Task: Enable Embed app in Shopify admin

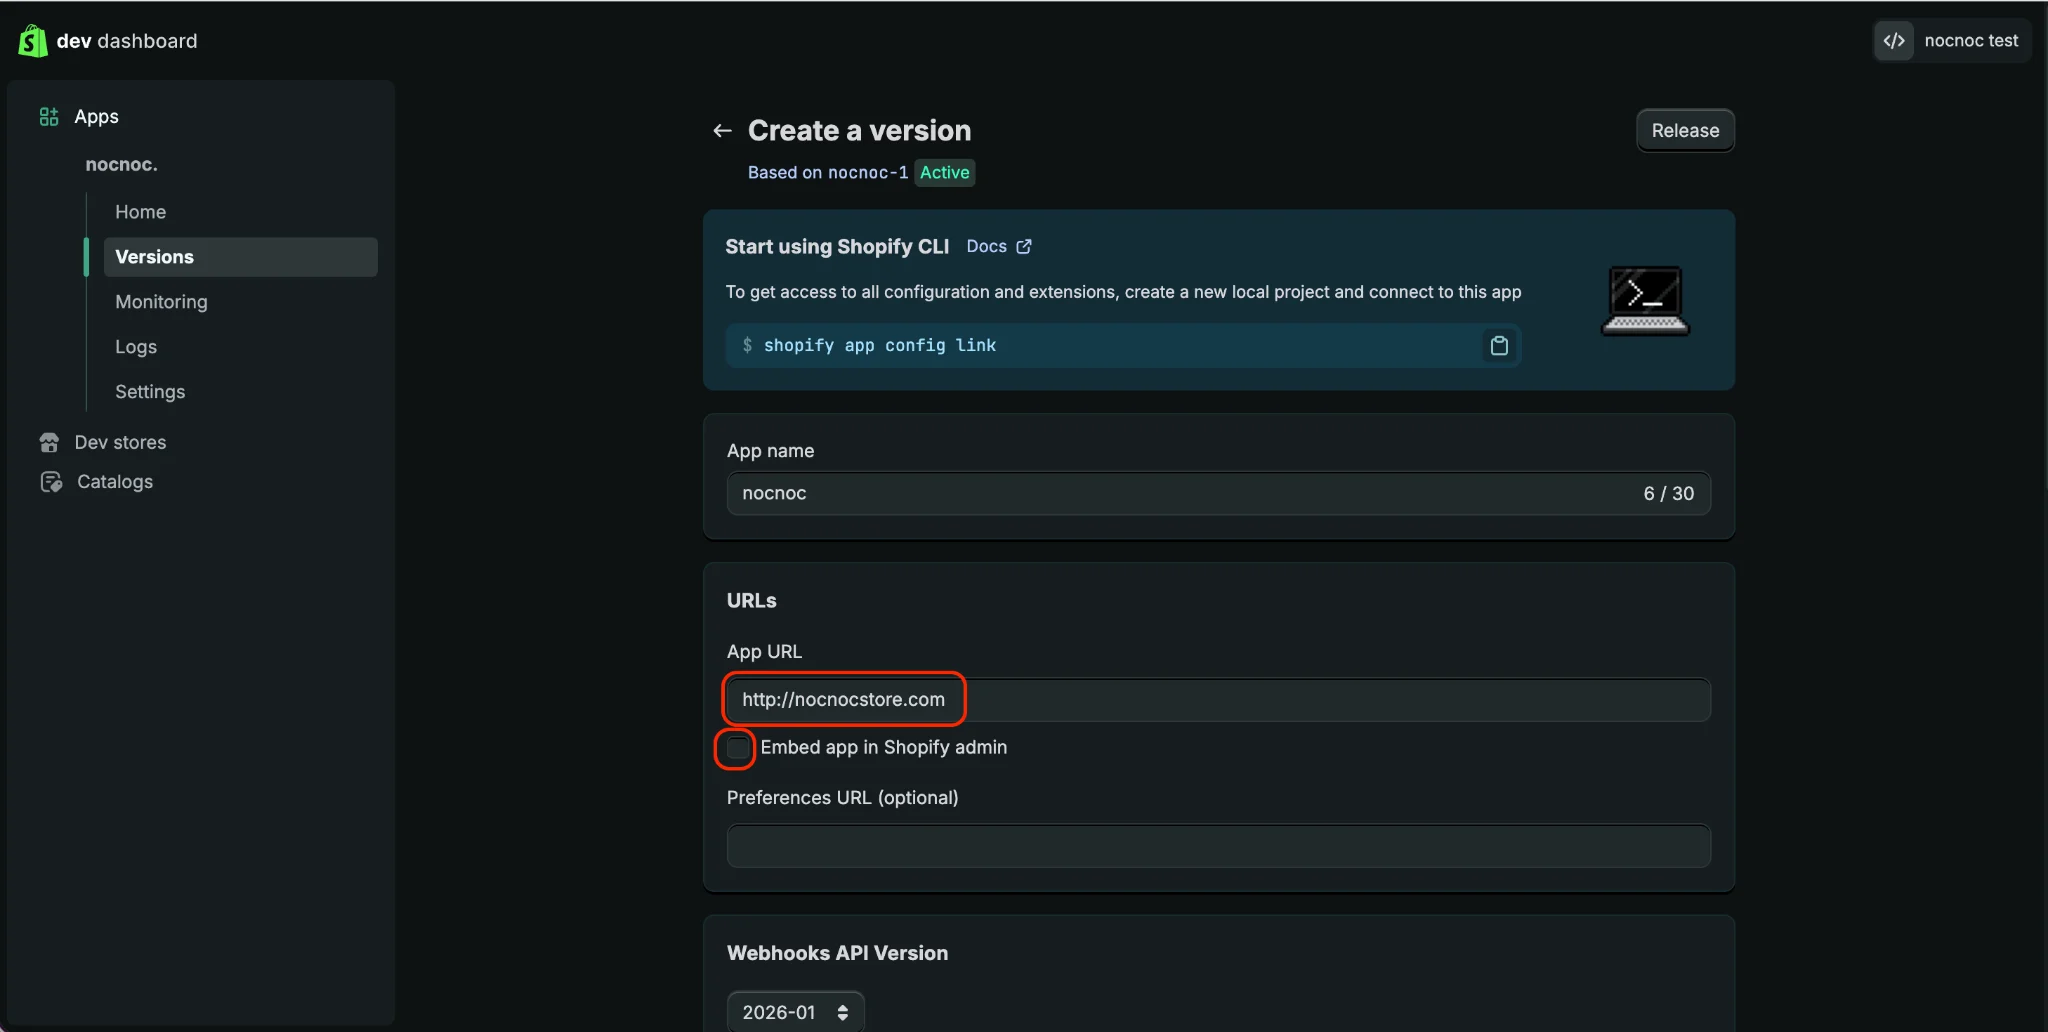Action: [737, 748]
